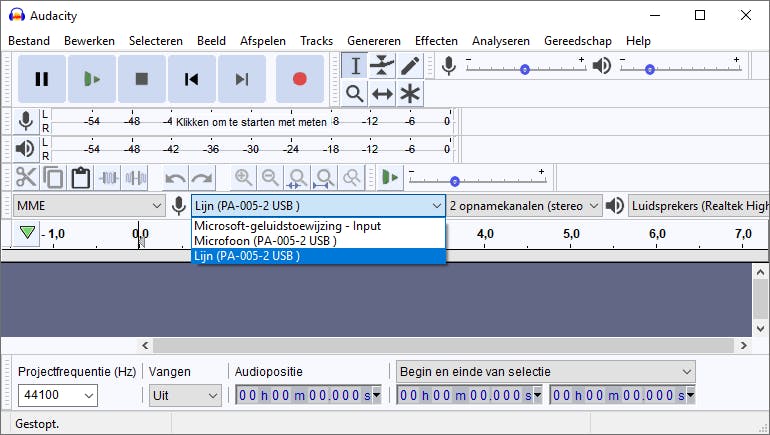Click the Zoom In icon

[x=244, y=177]
